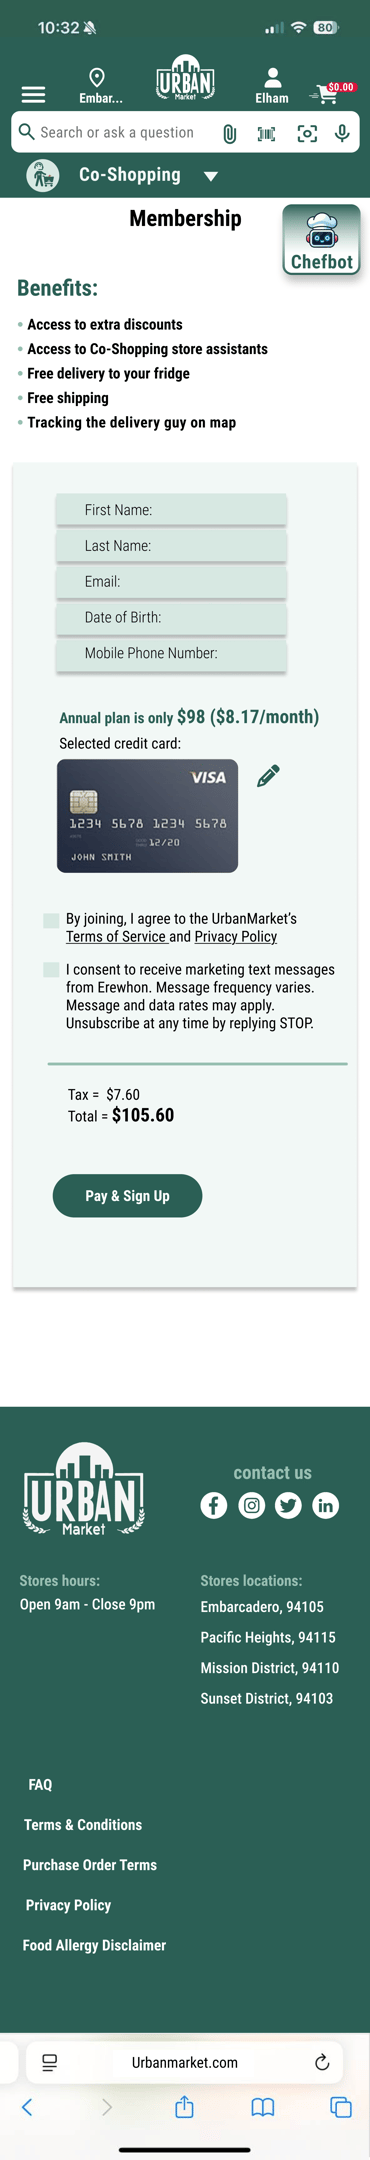Click the Email input field
The width and height of the screenshot is (370, 2160).
pyautogui.click(x=171, y=581)
